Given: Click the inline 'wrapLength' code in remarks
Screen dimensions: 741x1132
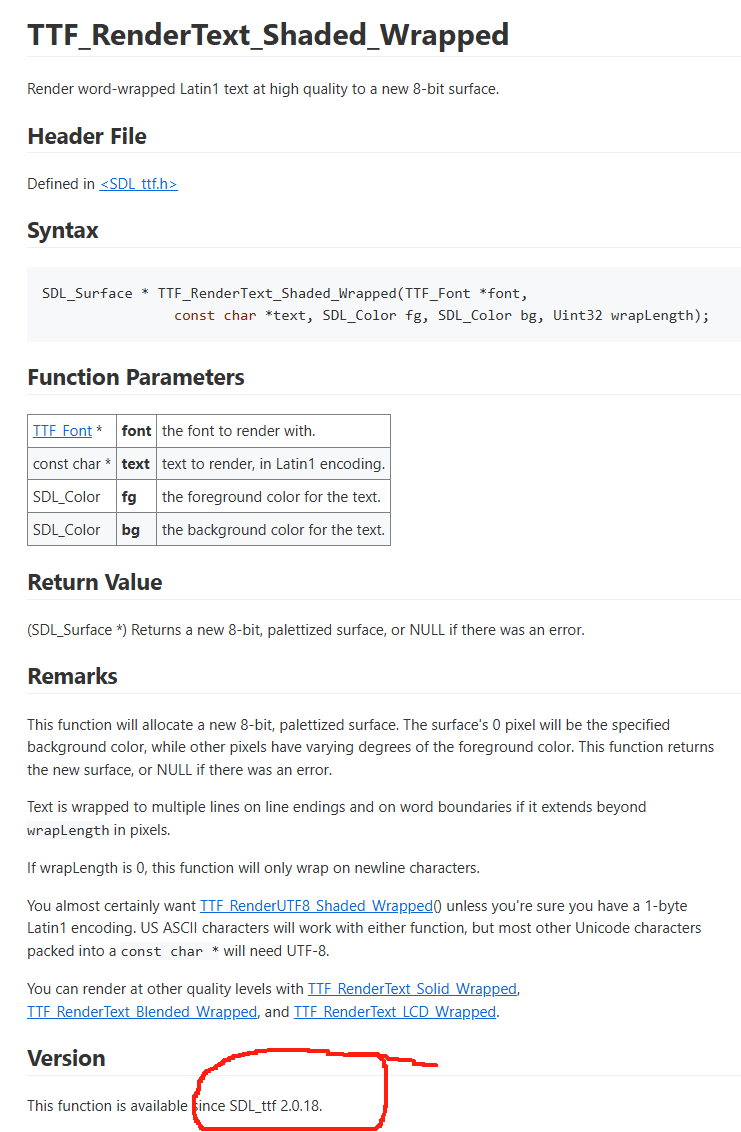Looking at the screenshot, I should coord(68,830).
